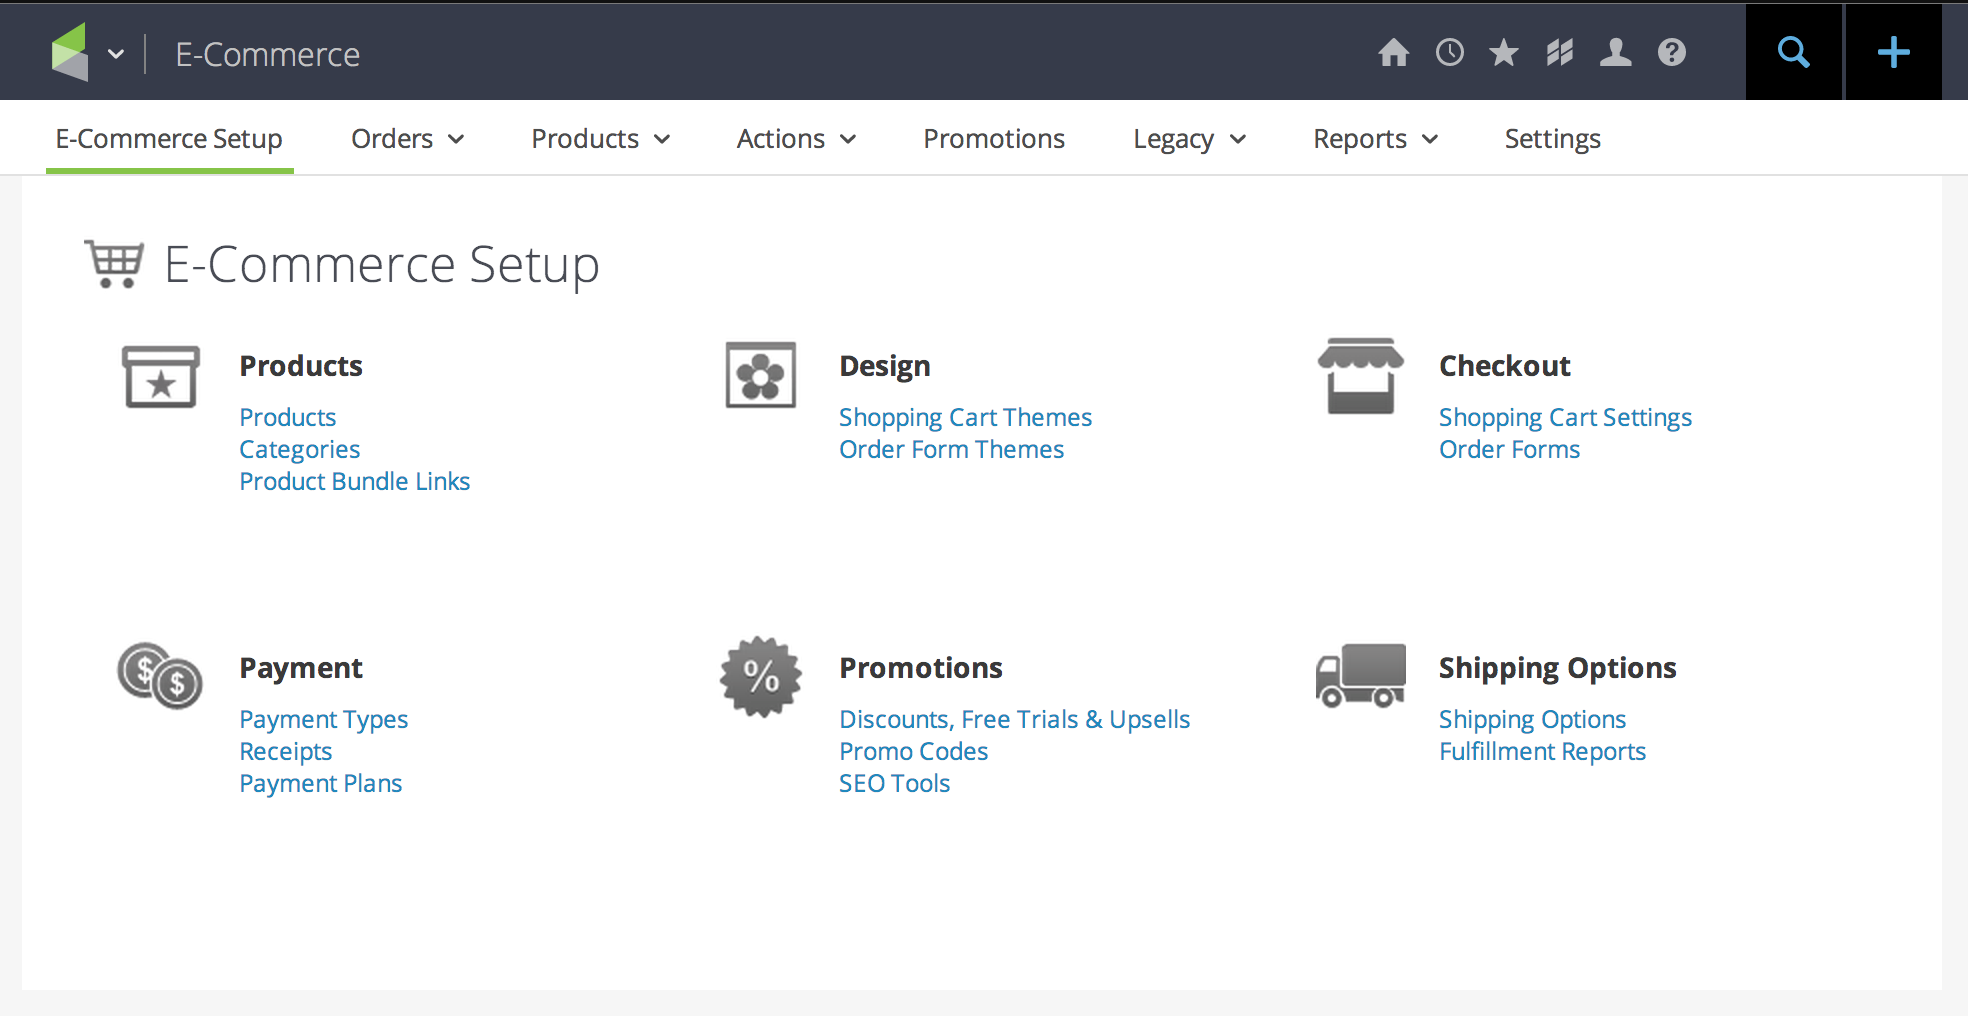Open the Shopping Cart Themes link
The image size is (1968, 1016).
point(965,417)
